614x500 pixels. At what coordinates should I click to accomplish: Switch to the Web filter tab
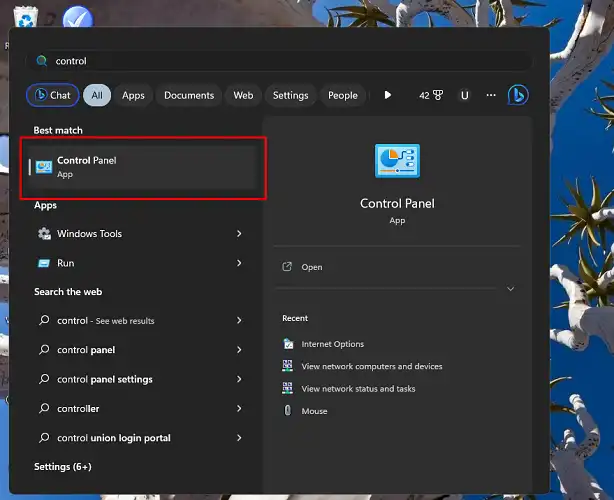click(243, 95)
